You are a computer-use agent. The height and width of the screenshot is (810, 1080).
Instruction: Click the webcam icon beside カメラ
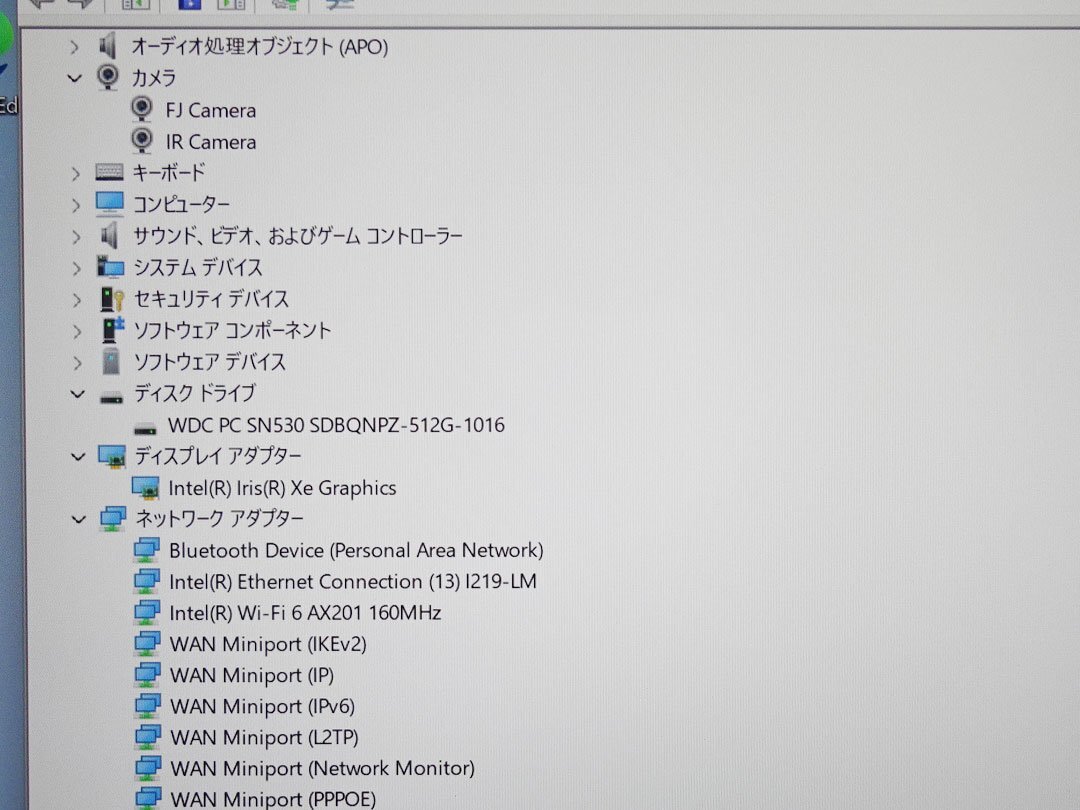pos(107,76)
